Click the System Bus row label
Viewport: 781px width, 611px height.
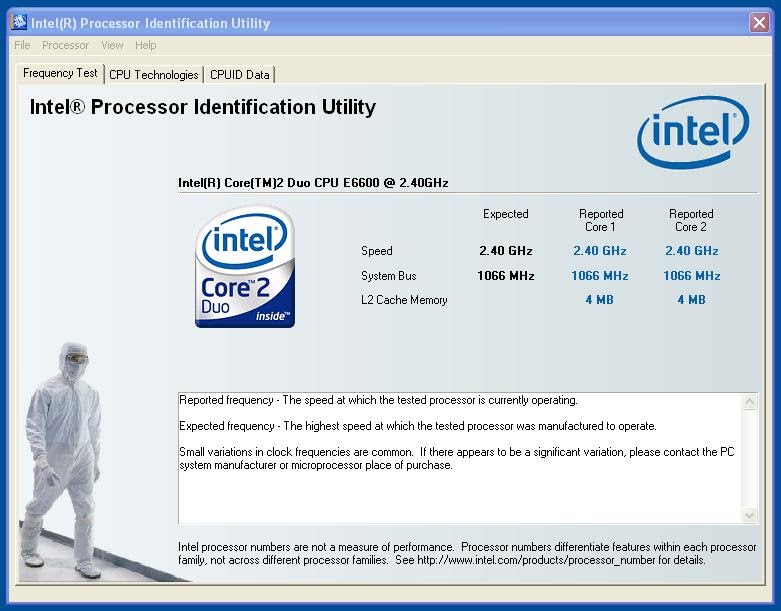click(389, 276)
